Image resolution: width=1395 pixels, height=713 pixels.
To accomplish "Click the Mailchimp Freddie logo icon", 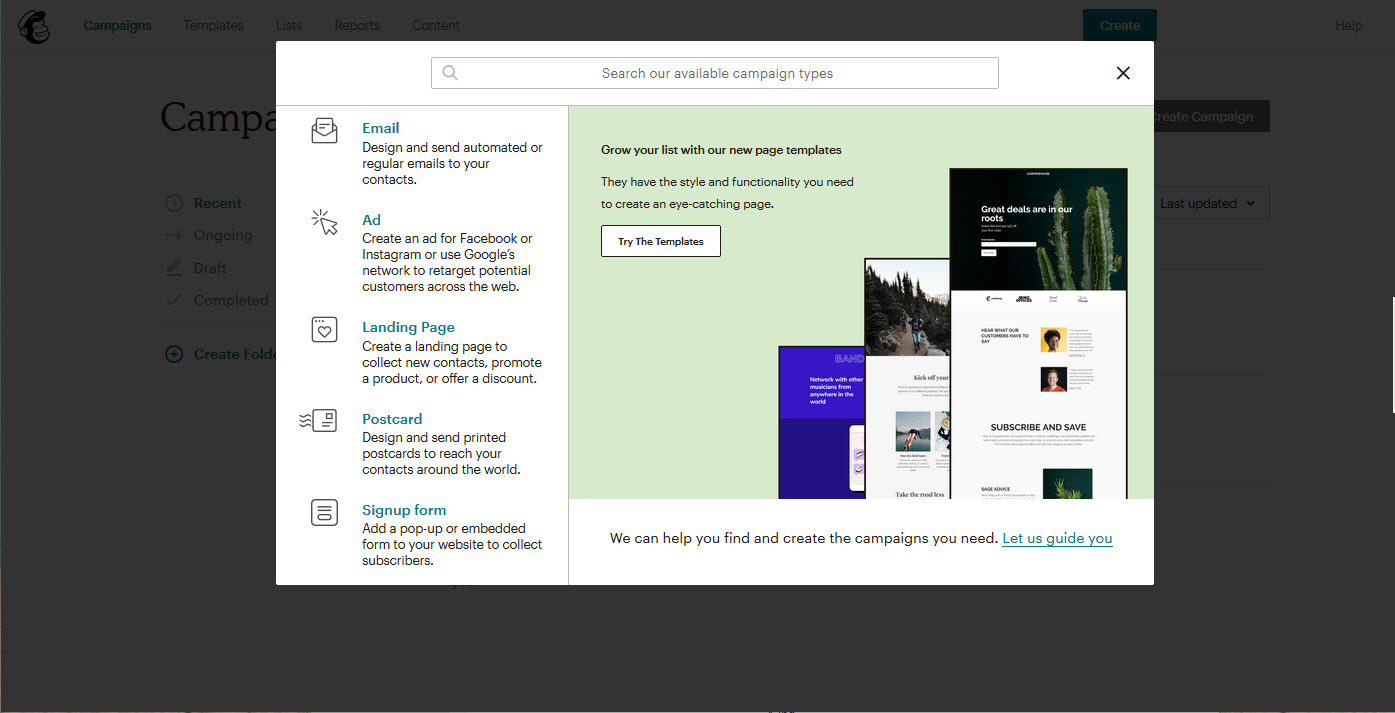I will point(33,26).
